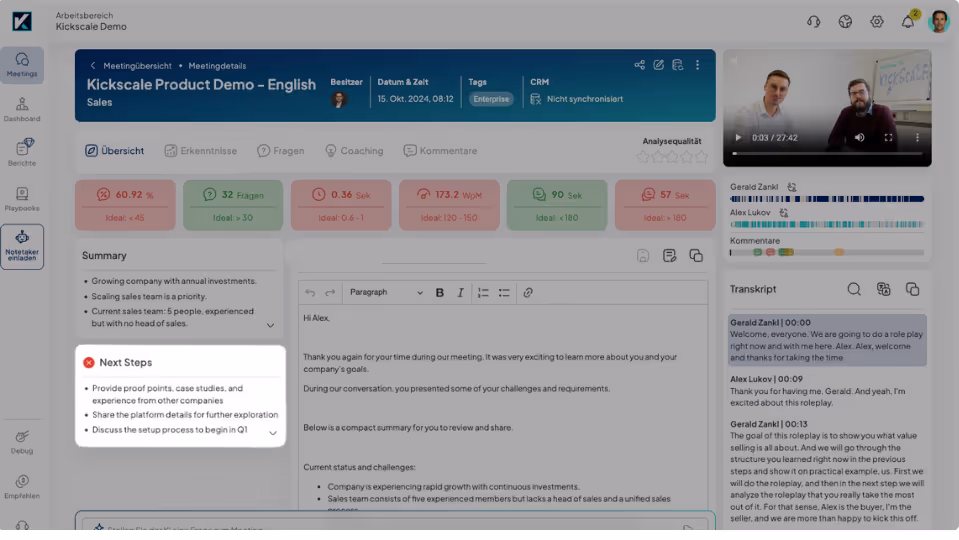The image size is (959, 540).
Task: Switch to the Coaching tab
Action: coord(354,150)
